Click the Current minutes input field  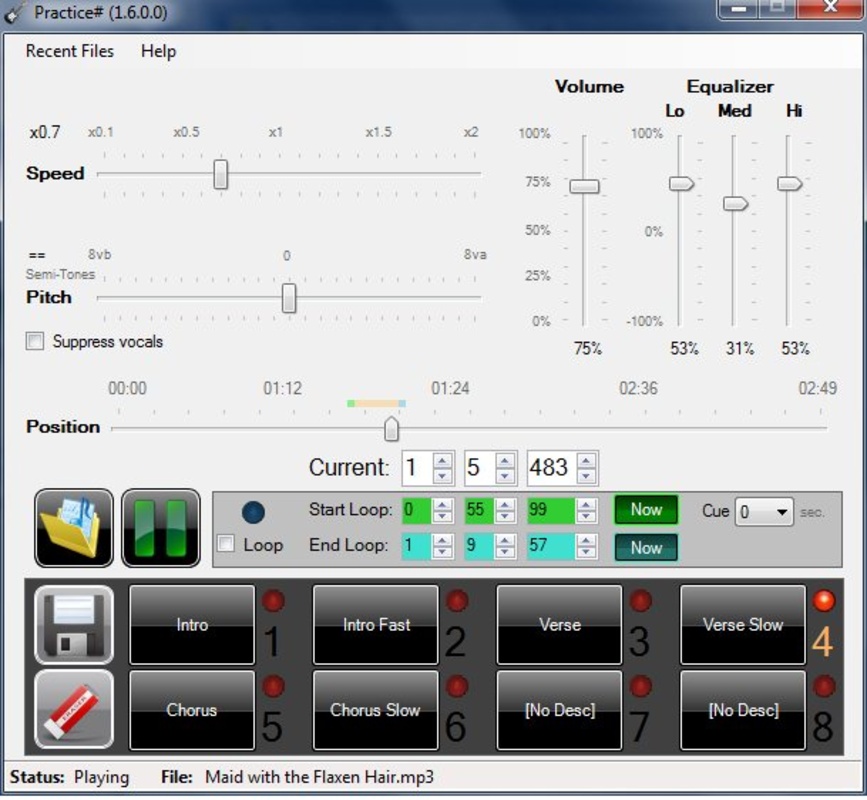418,468
